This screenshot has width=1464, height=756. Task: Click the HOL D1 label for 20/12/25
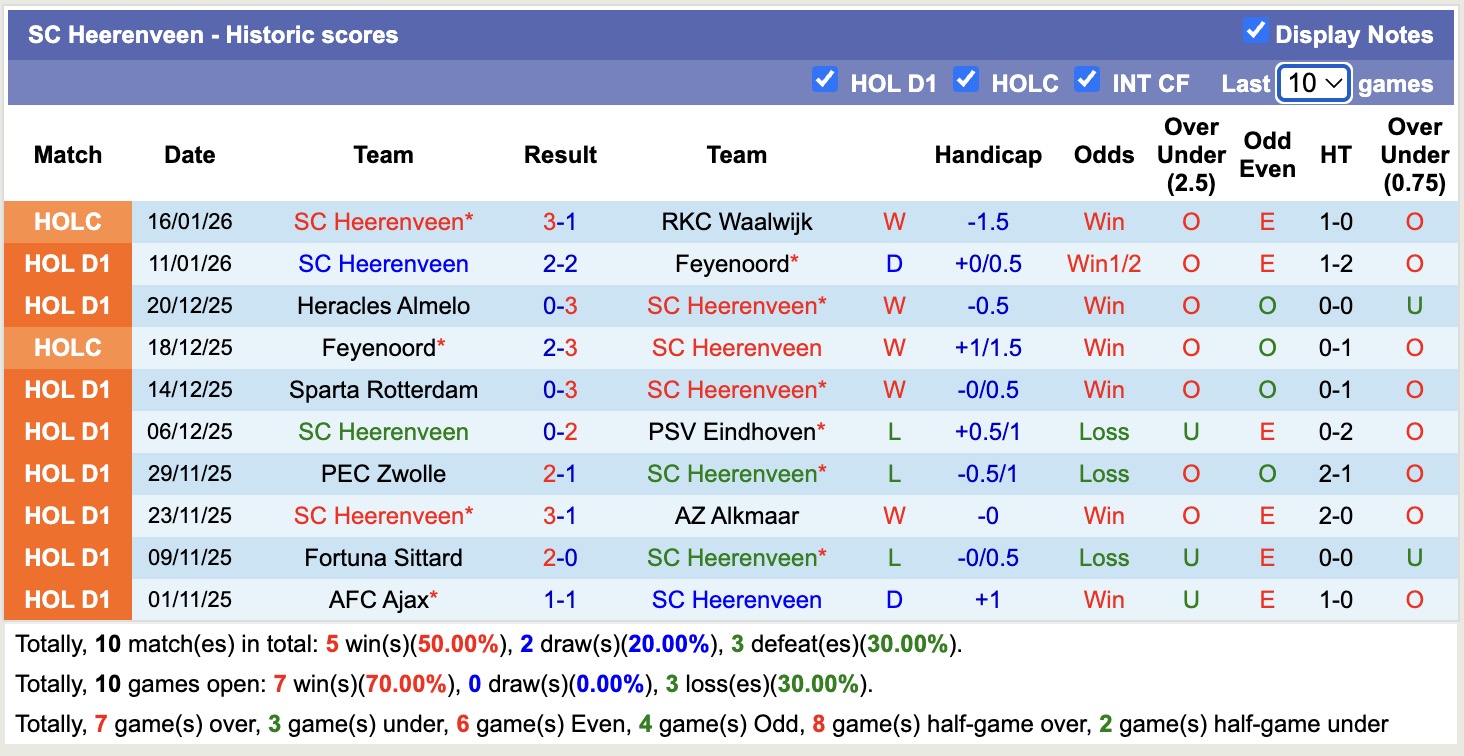click(67, 306)
